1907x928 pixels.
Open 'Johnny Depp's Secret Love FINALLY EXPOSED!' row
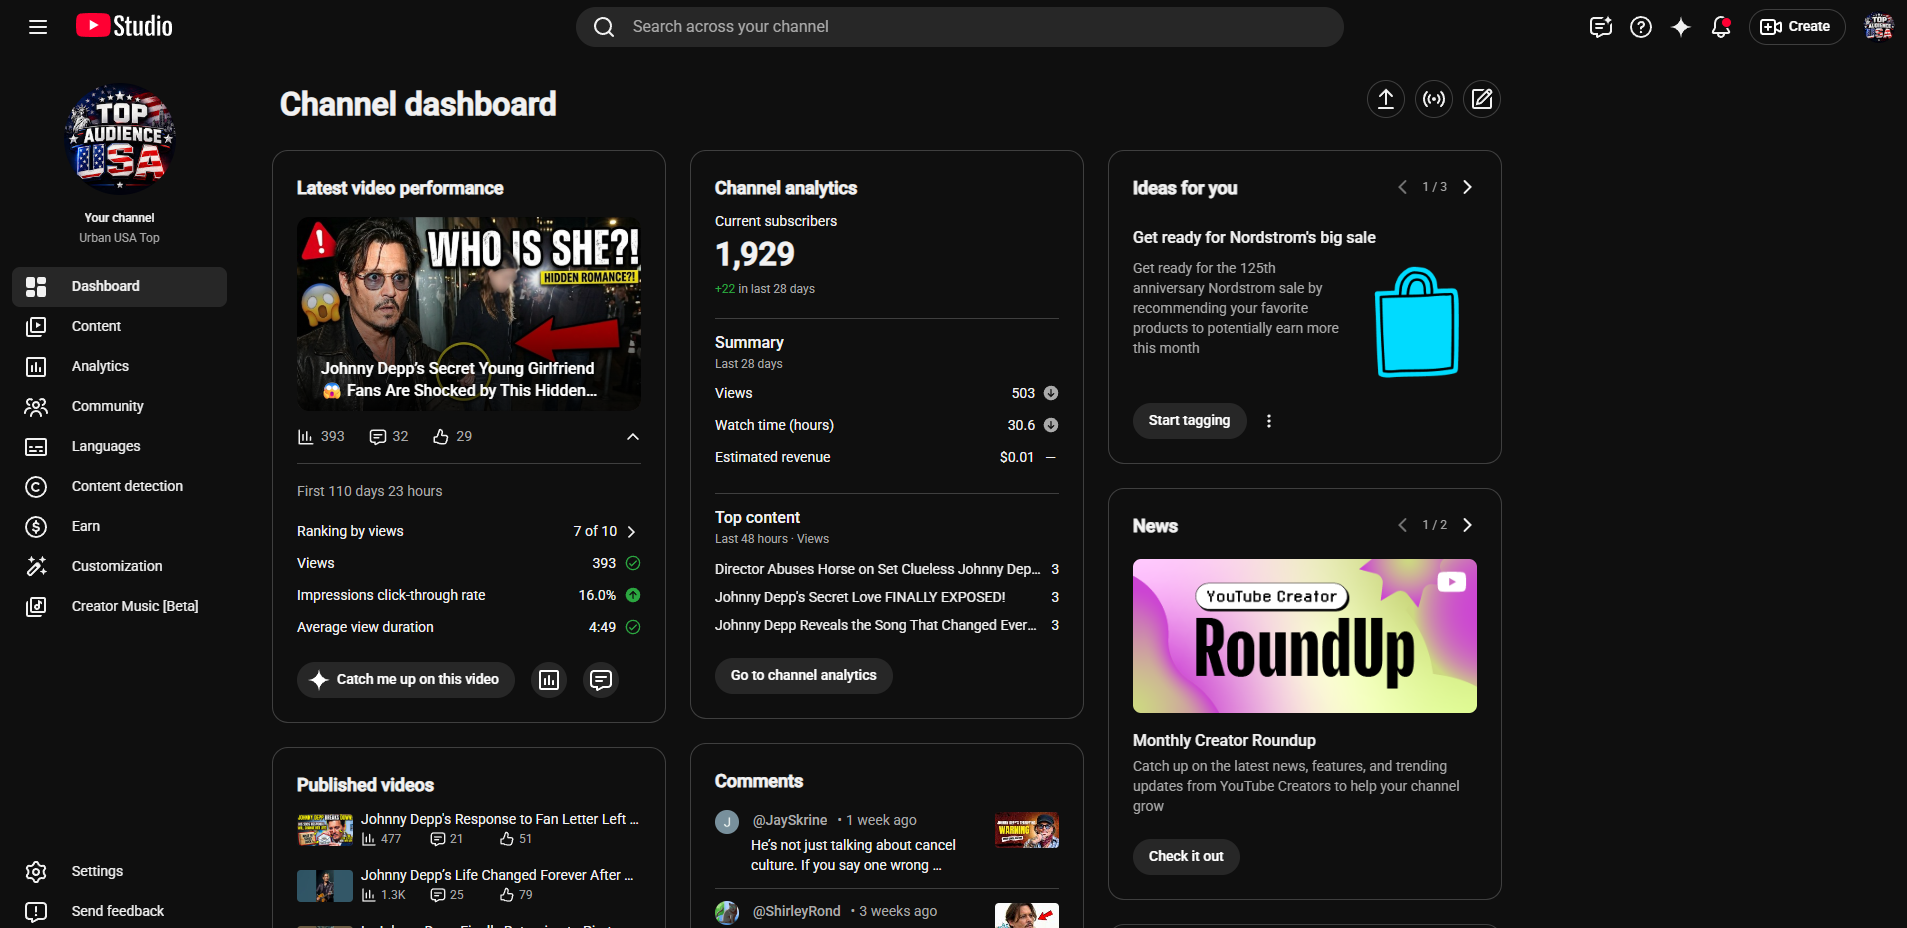point(887,597)
